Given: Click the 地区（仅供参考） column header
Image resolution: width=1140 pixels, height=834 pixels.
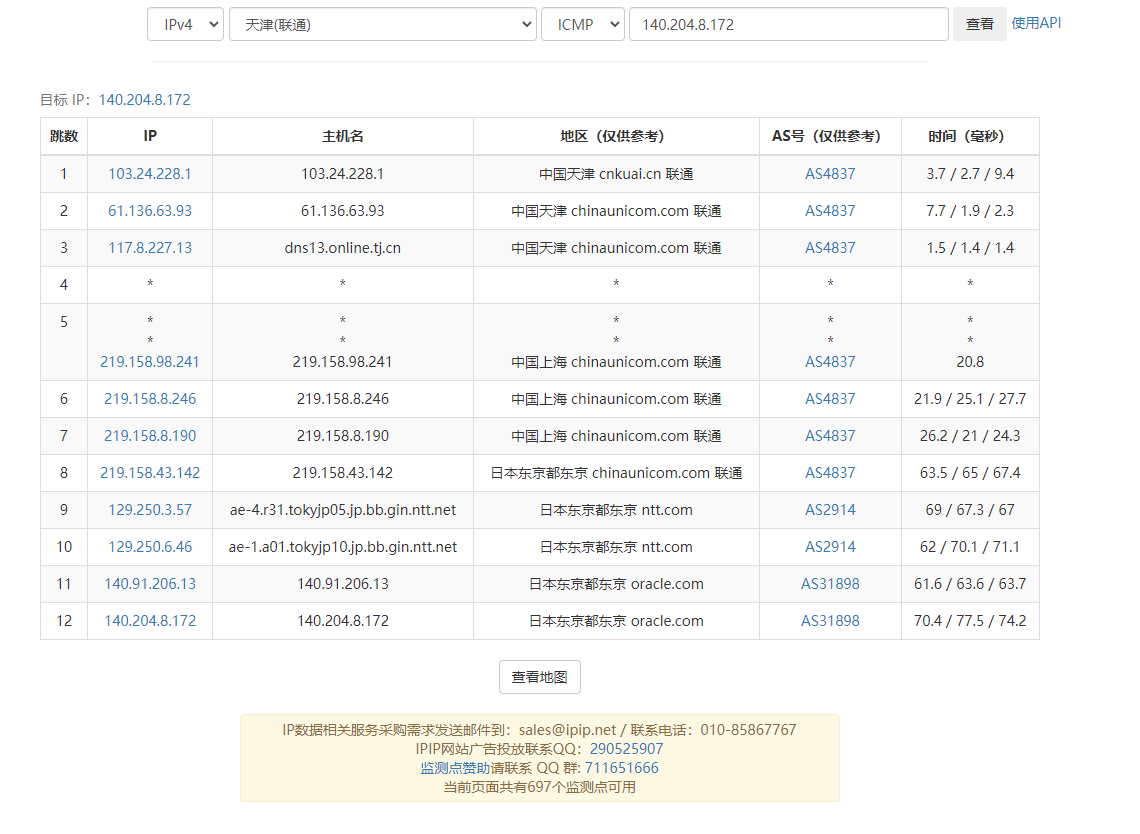Looking at the screenshot, I should point(616,136).
